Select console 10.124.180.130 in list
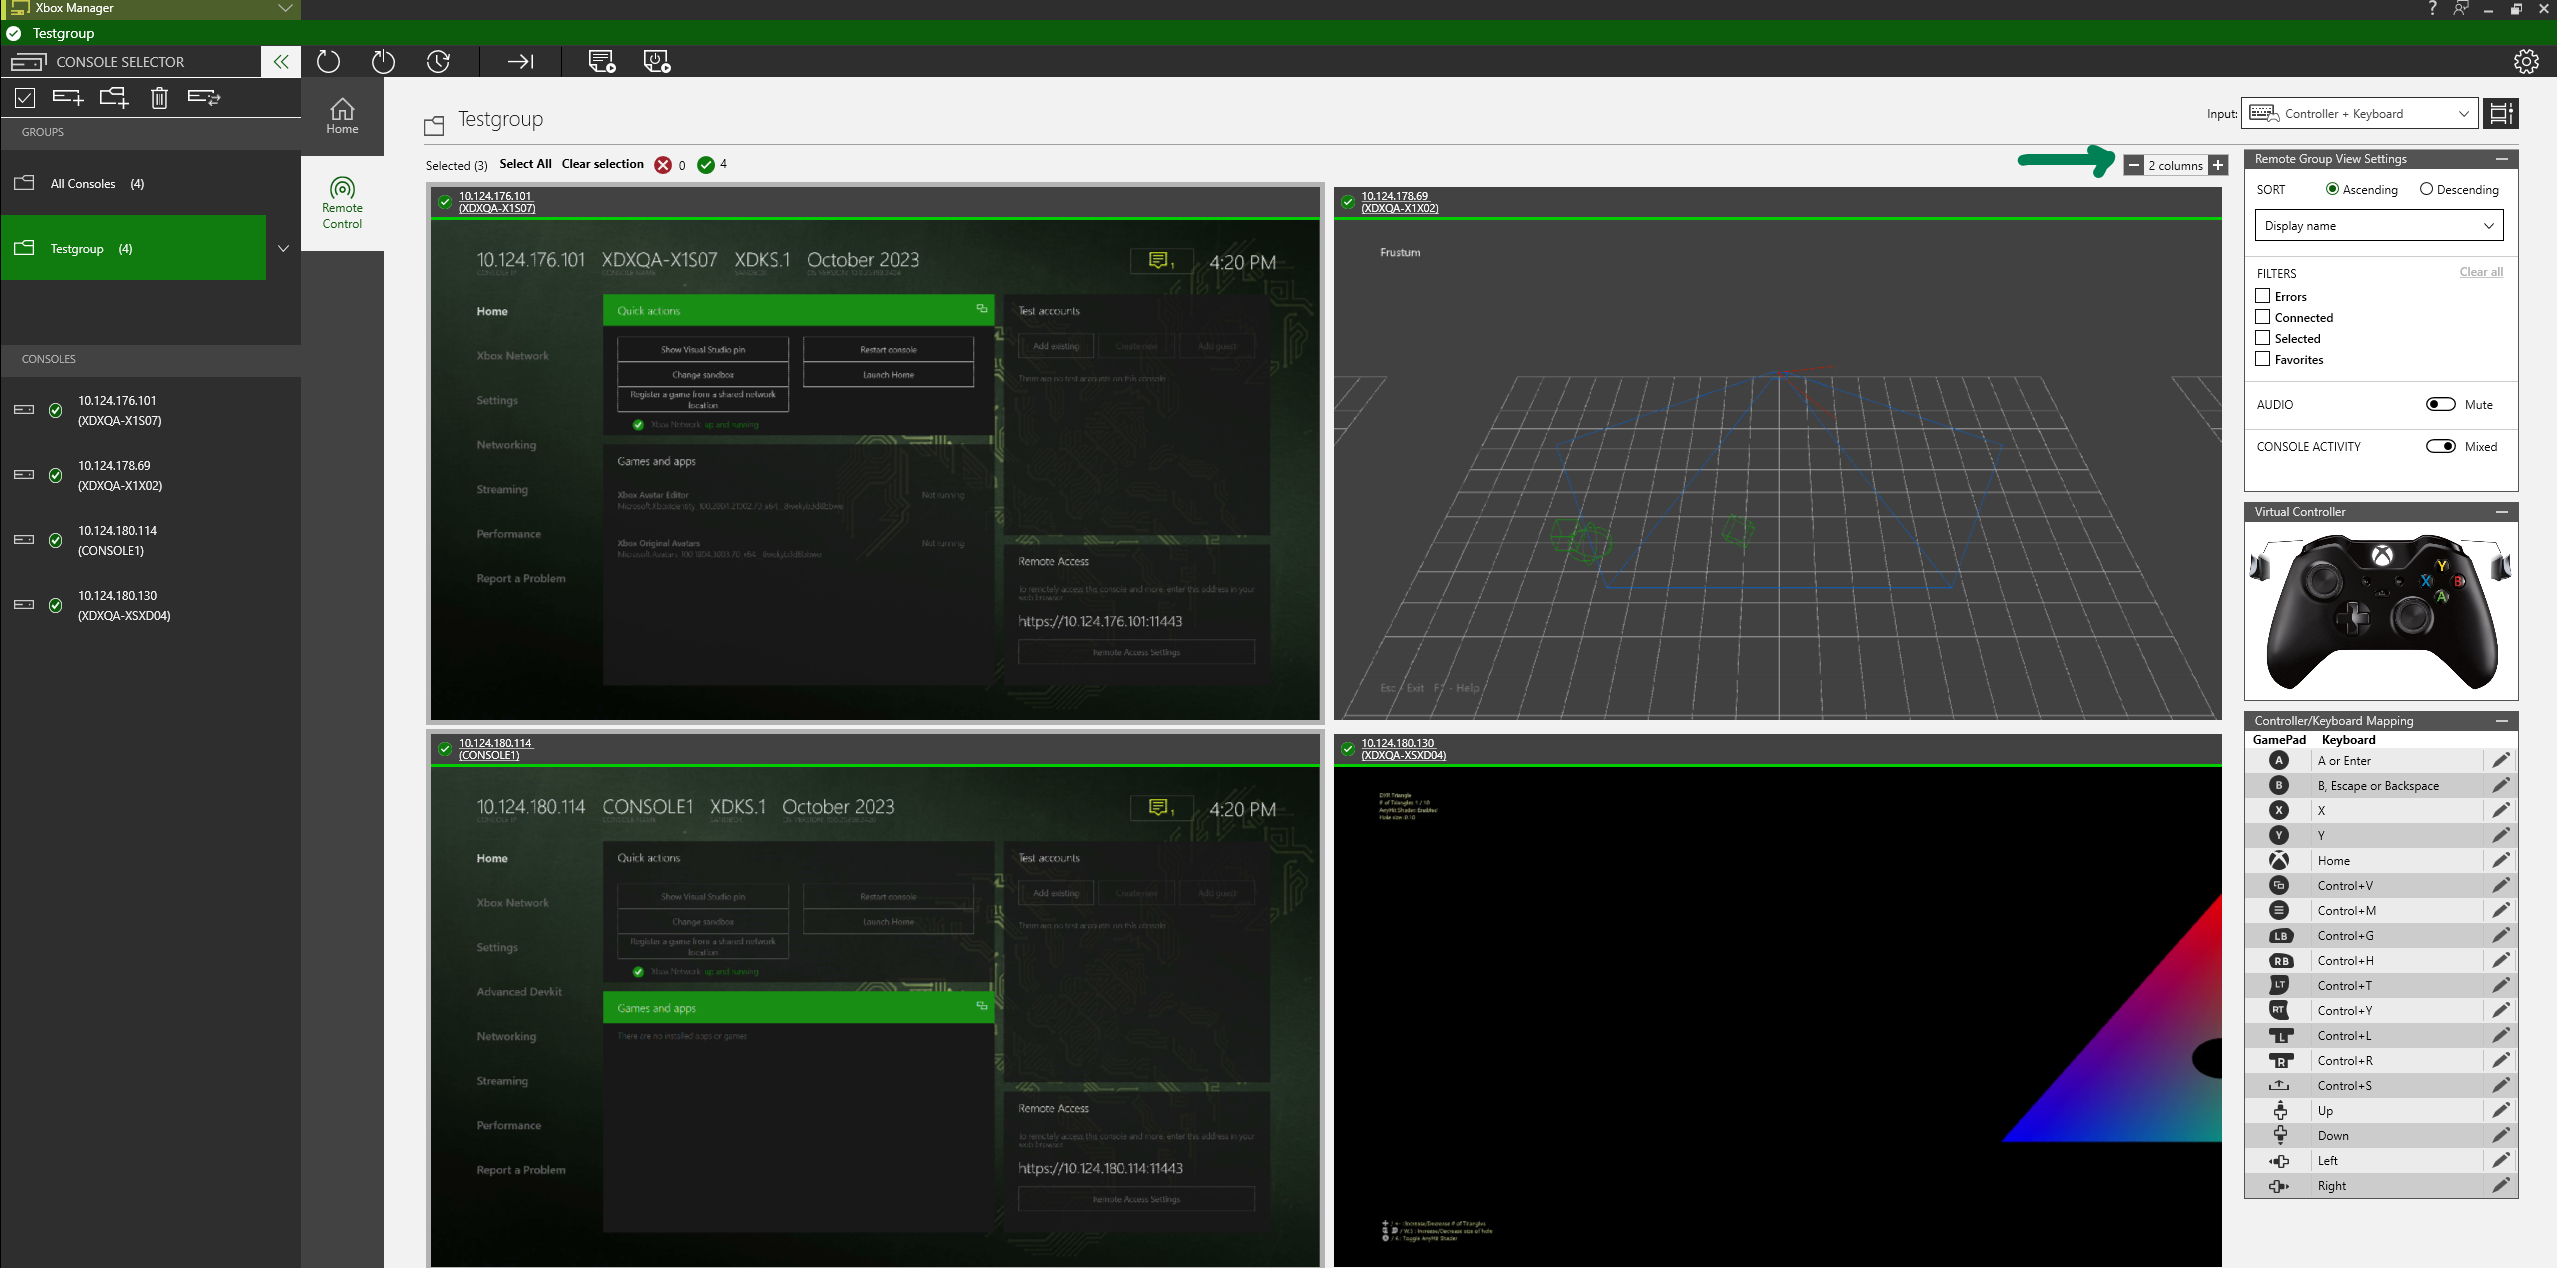The width and height of the screenshot is (2557, 1268). click(150, 605)
